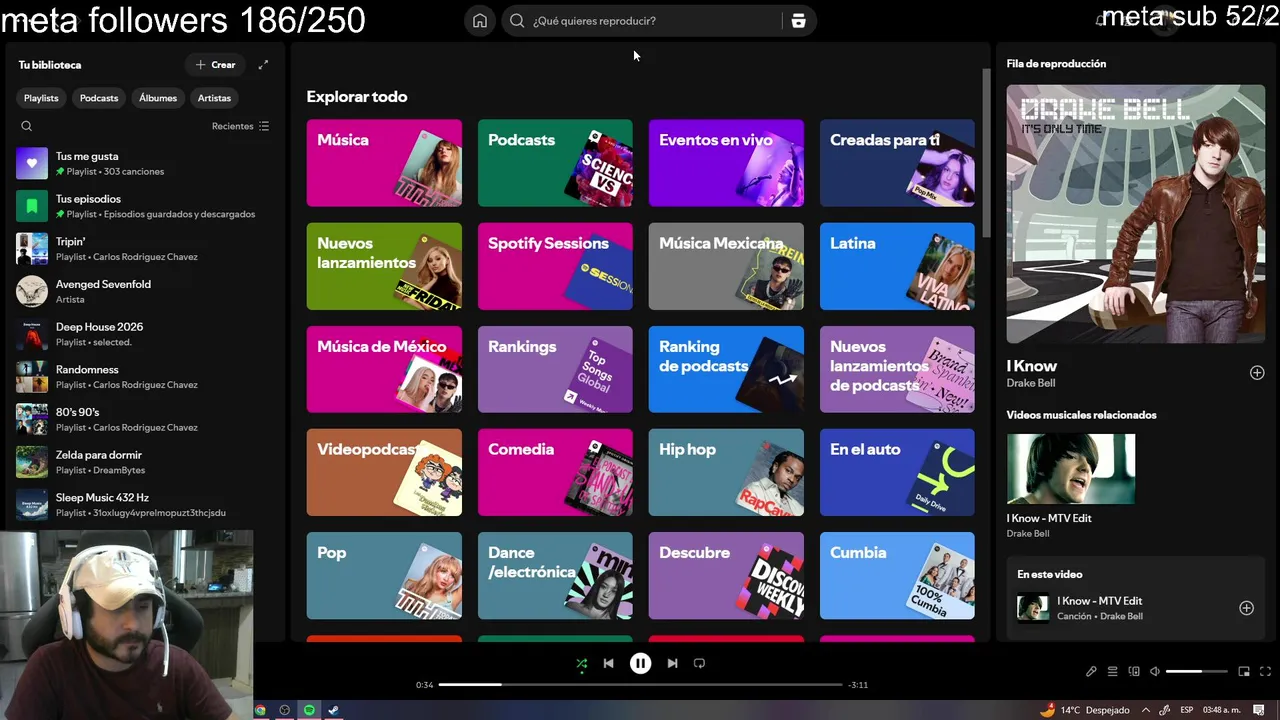Adjust the volume slider
1280x720 pixels.
[x=1196, y=672]
